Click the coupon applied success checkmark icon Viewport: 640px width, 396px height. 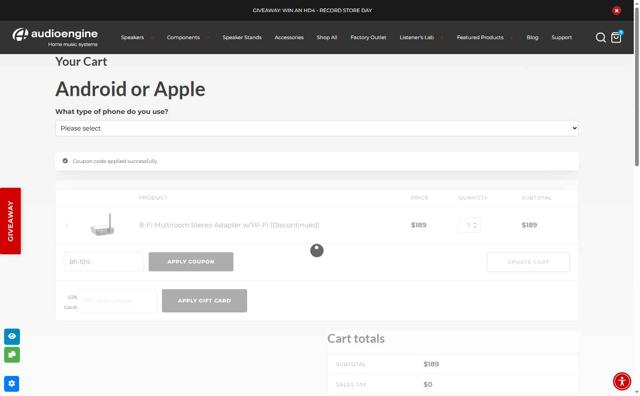tap(65, 161)
